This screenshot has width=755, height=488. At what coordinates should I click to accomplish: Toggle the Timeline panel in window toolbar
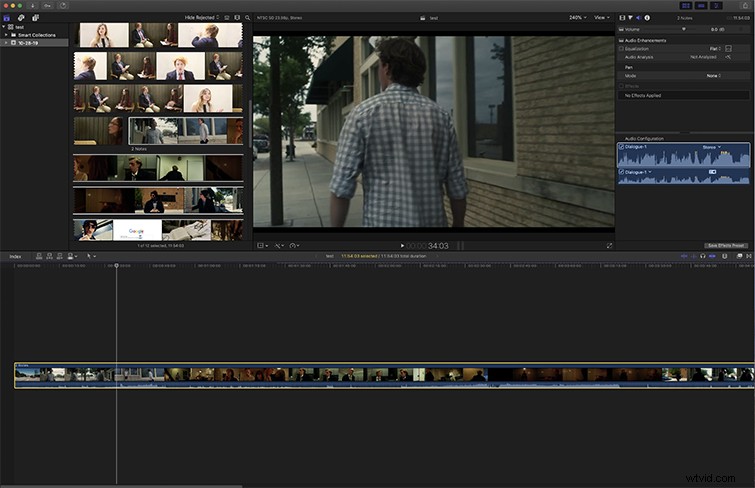point(701,6)
